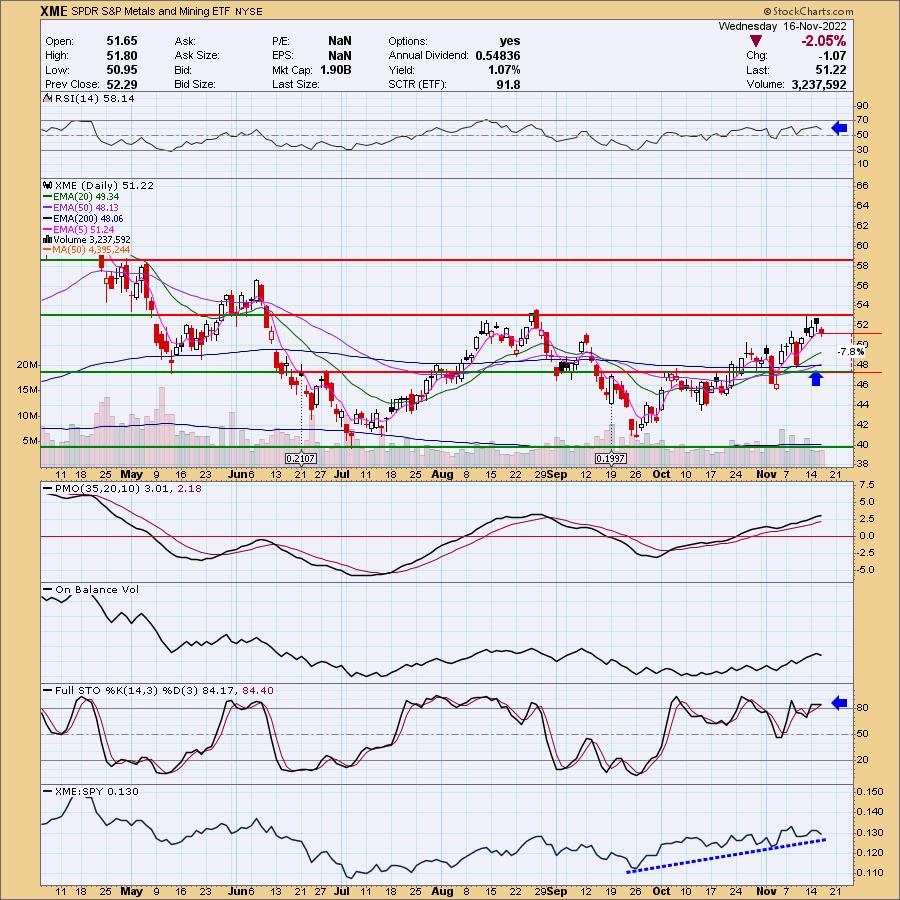Select the High price 51.80
Viewport: 900px width, 900px height.
[122, 55]
